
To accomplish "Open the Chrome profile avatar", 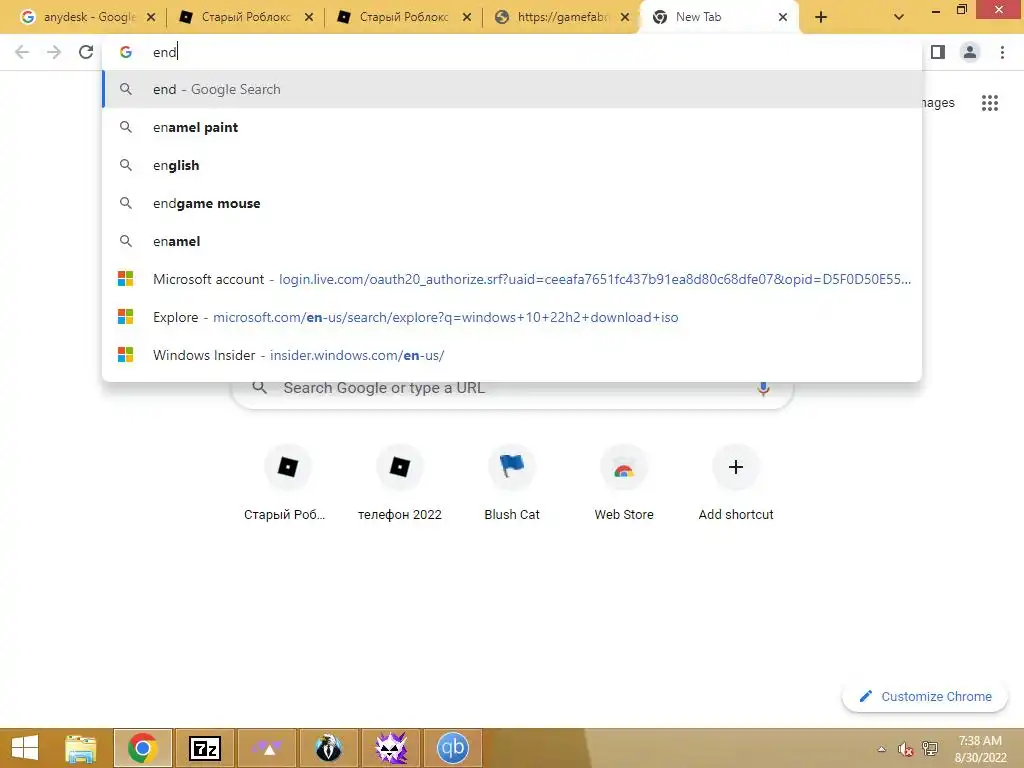I will tap(970, 52).
